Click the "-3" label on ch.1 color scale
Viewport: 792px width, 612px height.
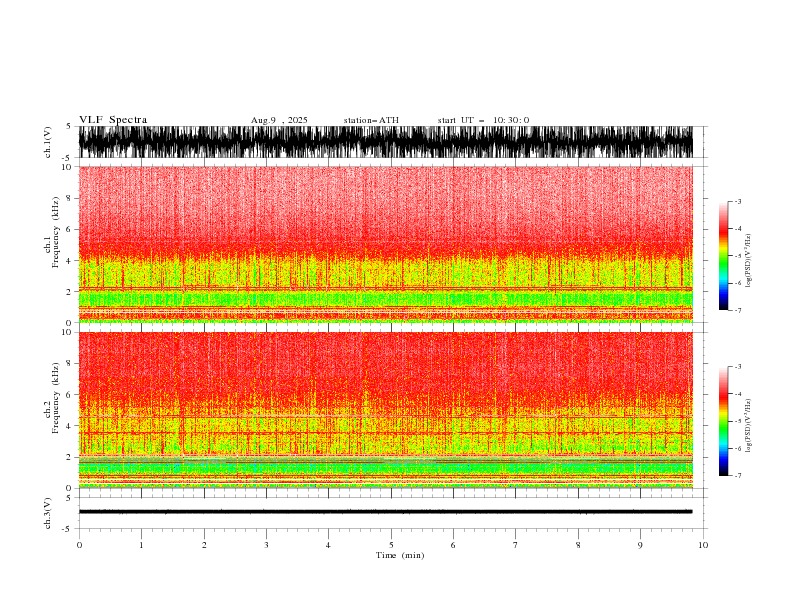[x=737, y=201]
